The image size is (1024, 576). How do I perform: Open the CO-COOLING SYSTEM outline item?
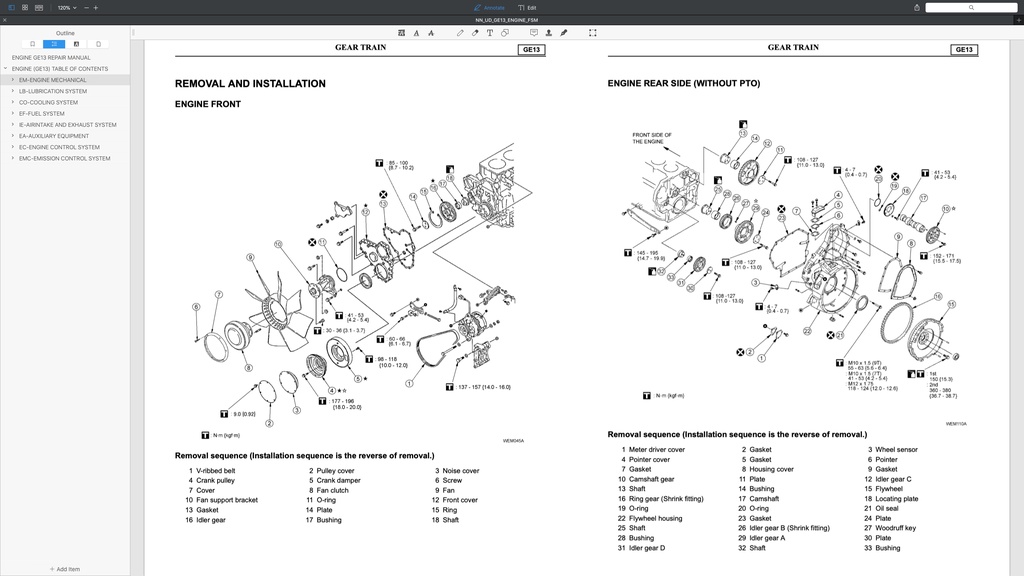coord(47,102)
